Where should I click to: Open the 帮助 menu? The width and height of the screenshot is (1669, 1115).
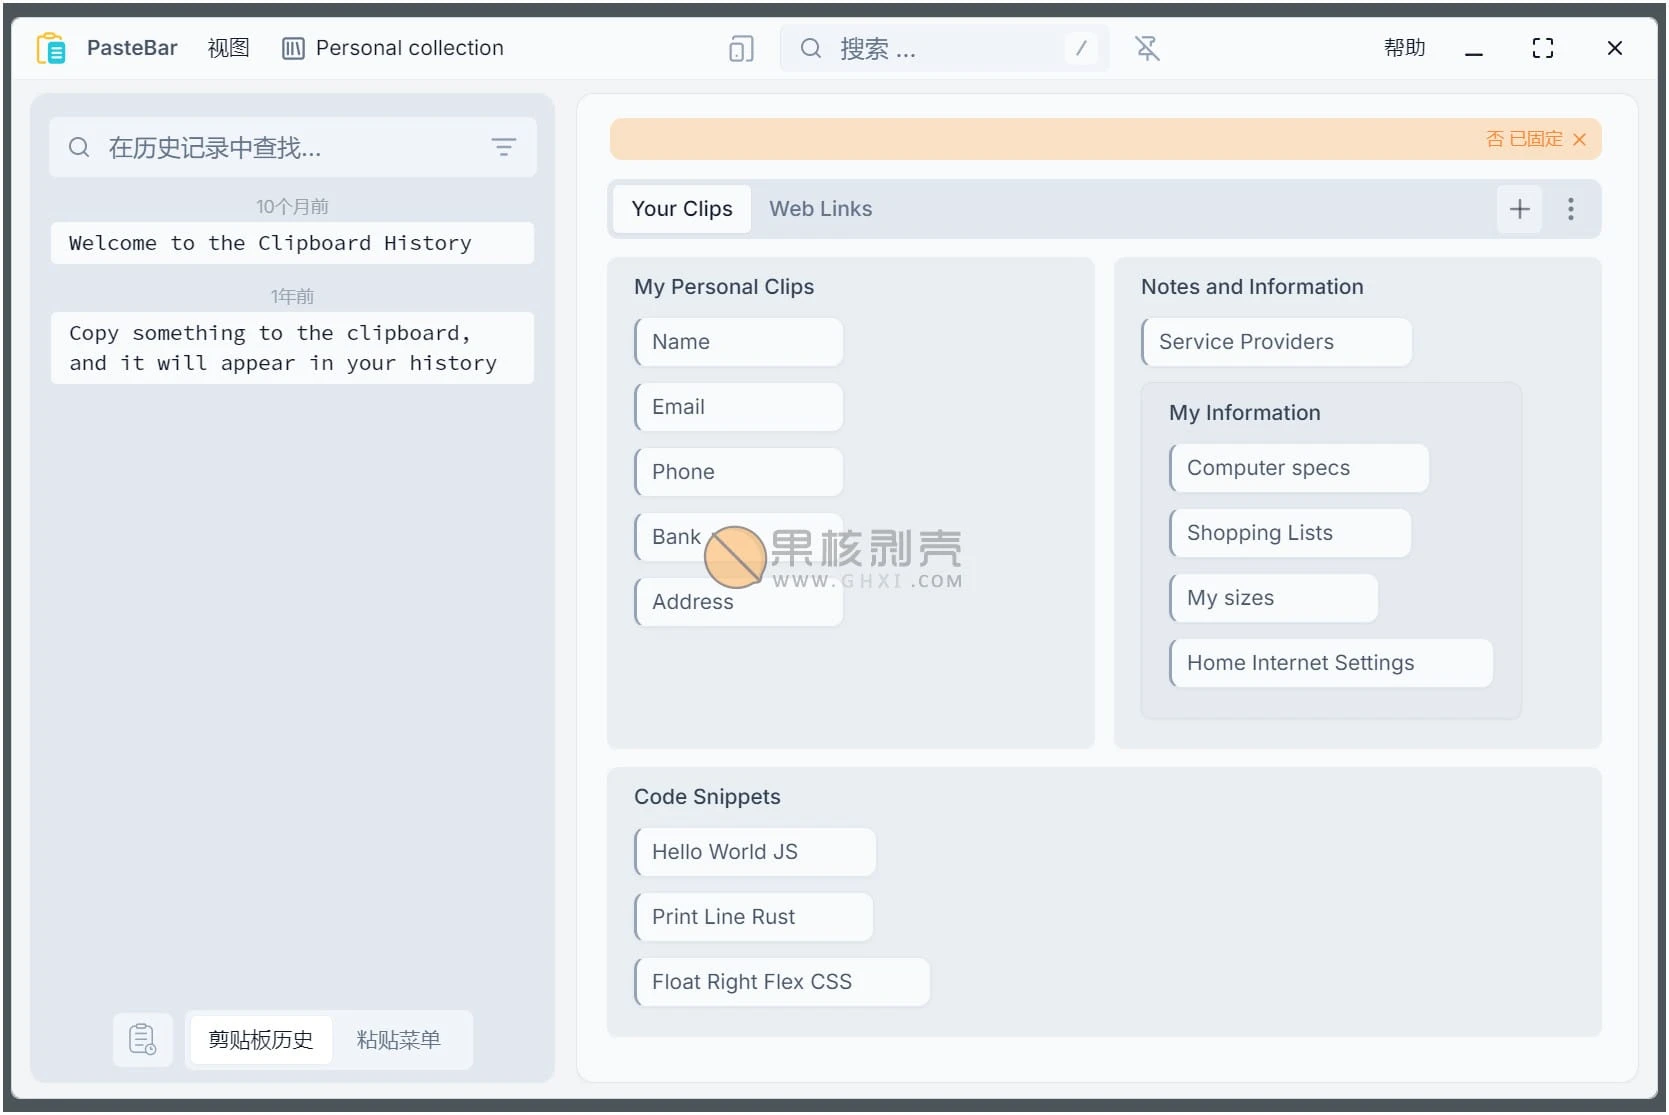[1404, 47]
